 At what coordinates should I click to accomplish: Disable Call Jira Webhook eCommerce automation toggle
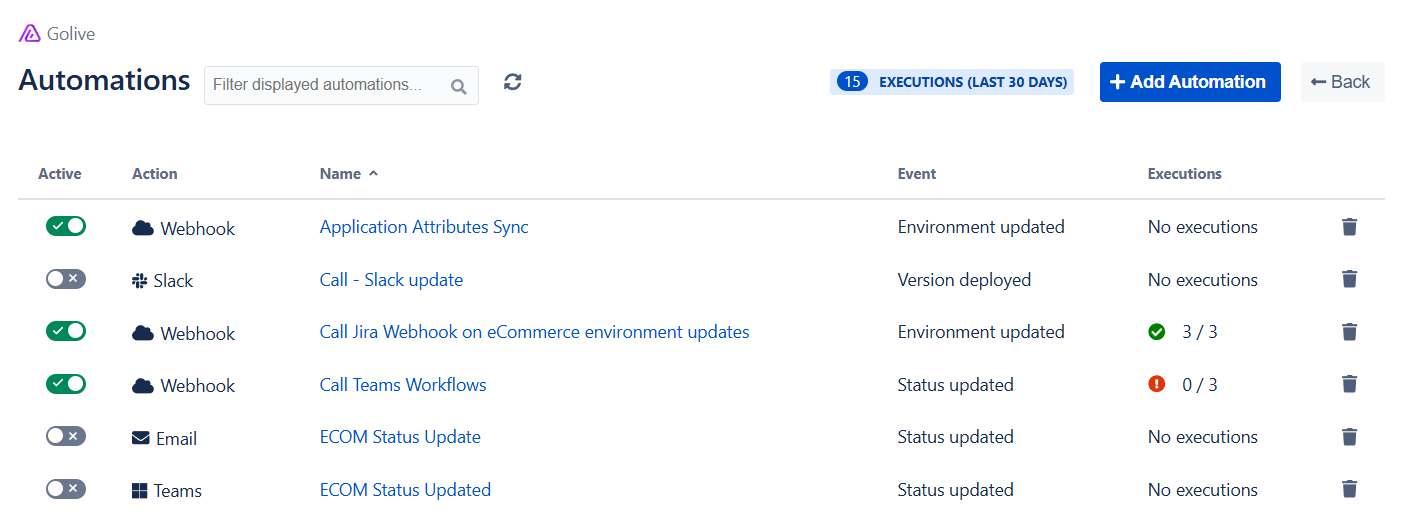click(x=66, y=331)
